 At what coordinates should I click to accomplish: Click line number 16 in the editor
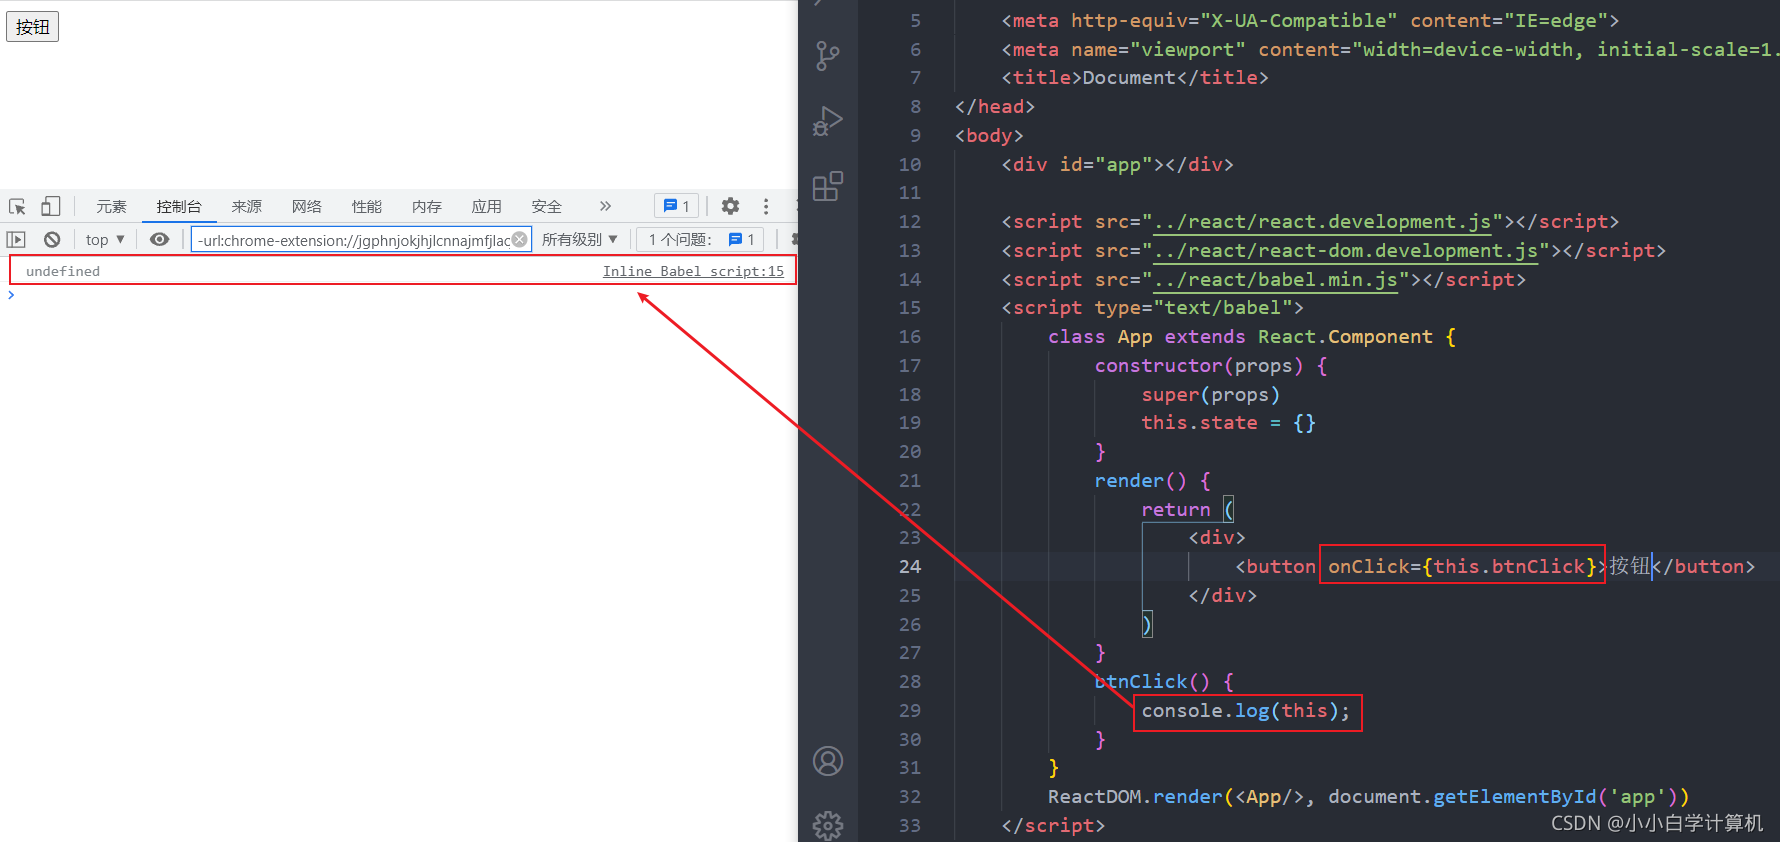pyautogui.click(x=910, y=337)
